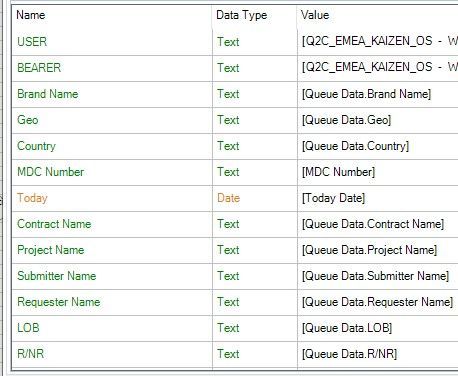Click the [Queue Data.Project Name] value
Screen dimensions: 458x376
click(x=378, y=250)
